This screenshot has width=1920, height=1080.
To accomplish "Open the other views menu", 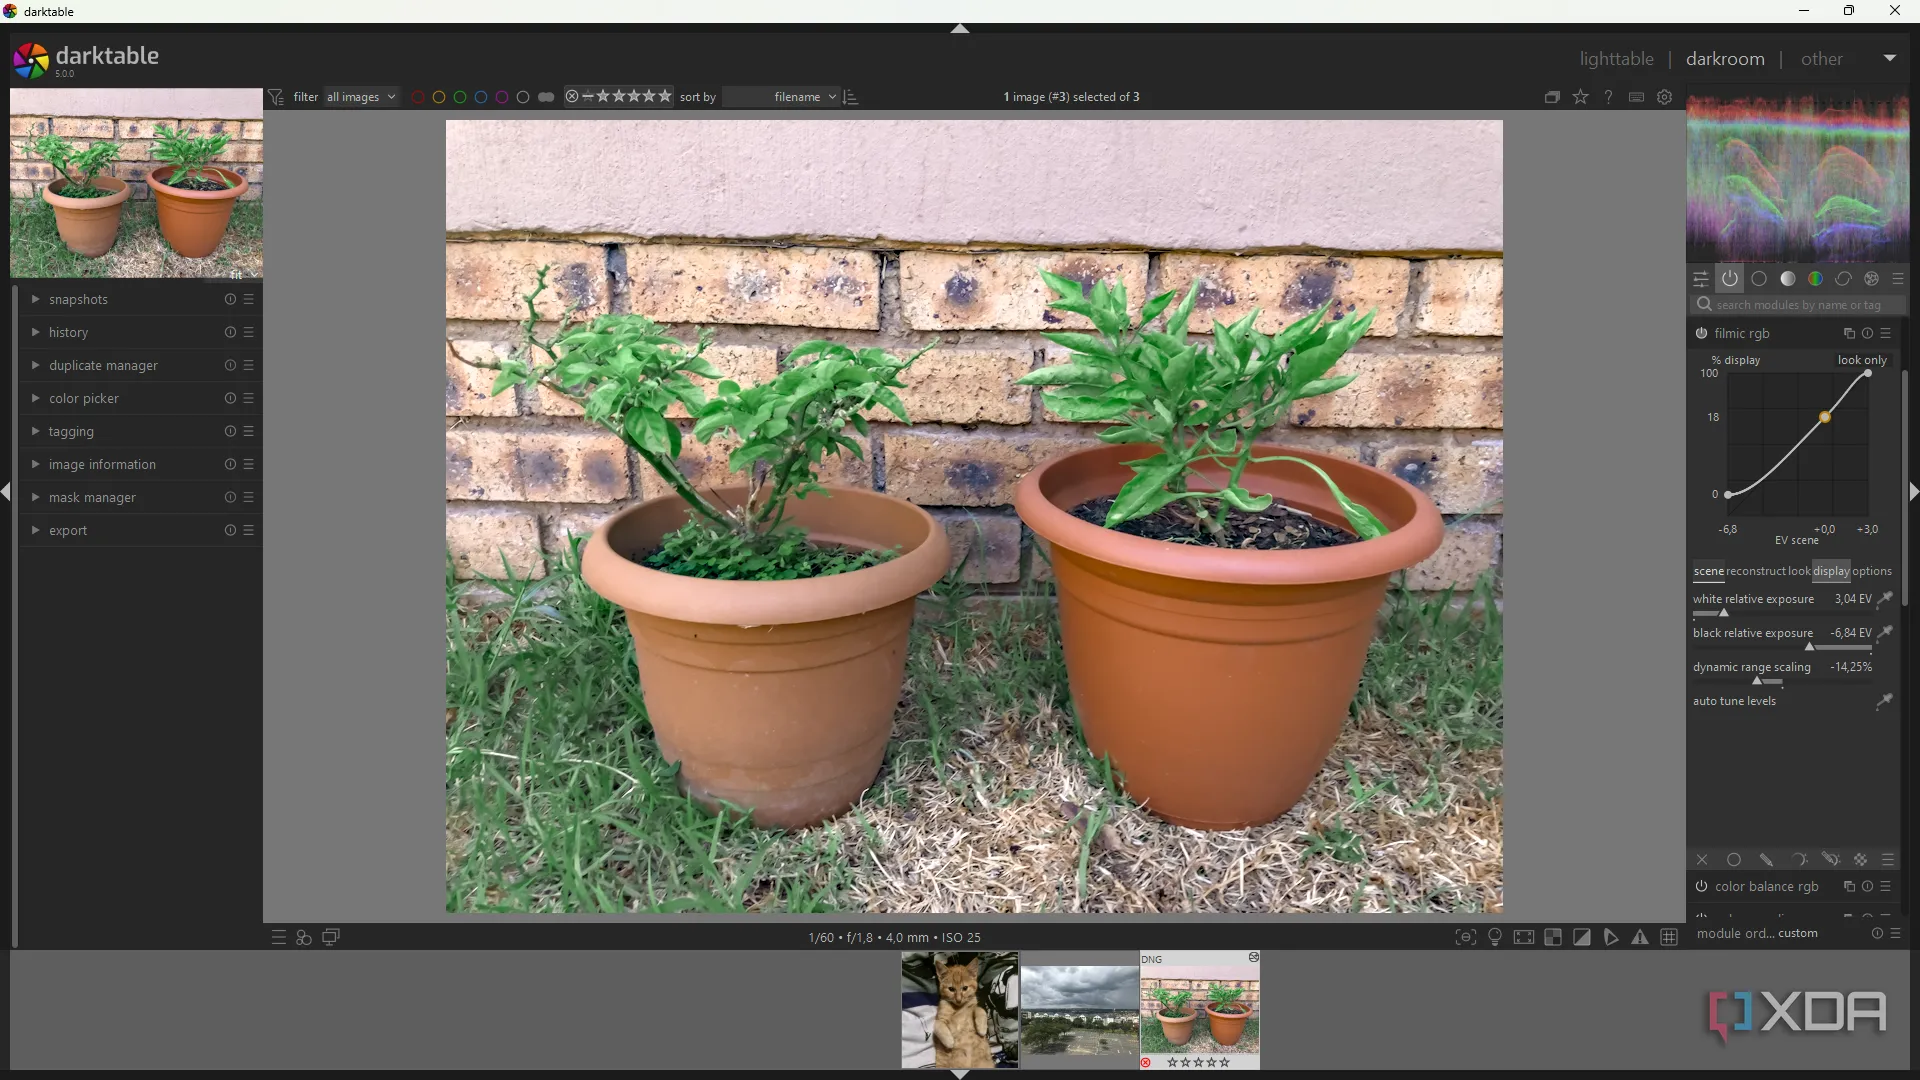I will point(1821,59).
